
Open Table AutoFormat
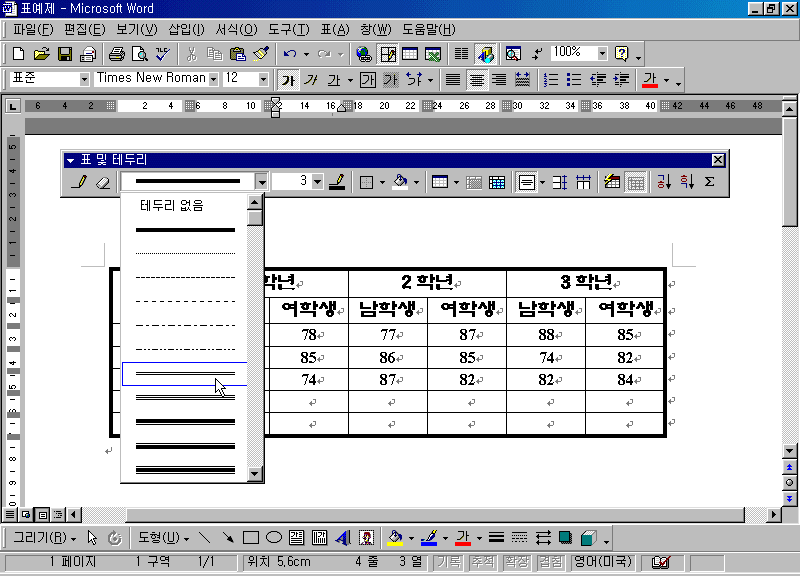click(612, 182)
